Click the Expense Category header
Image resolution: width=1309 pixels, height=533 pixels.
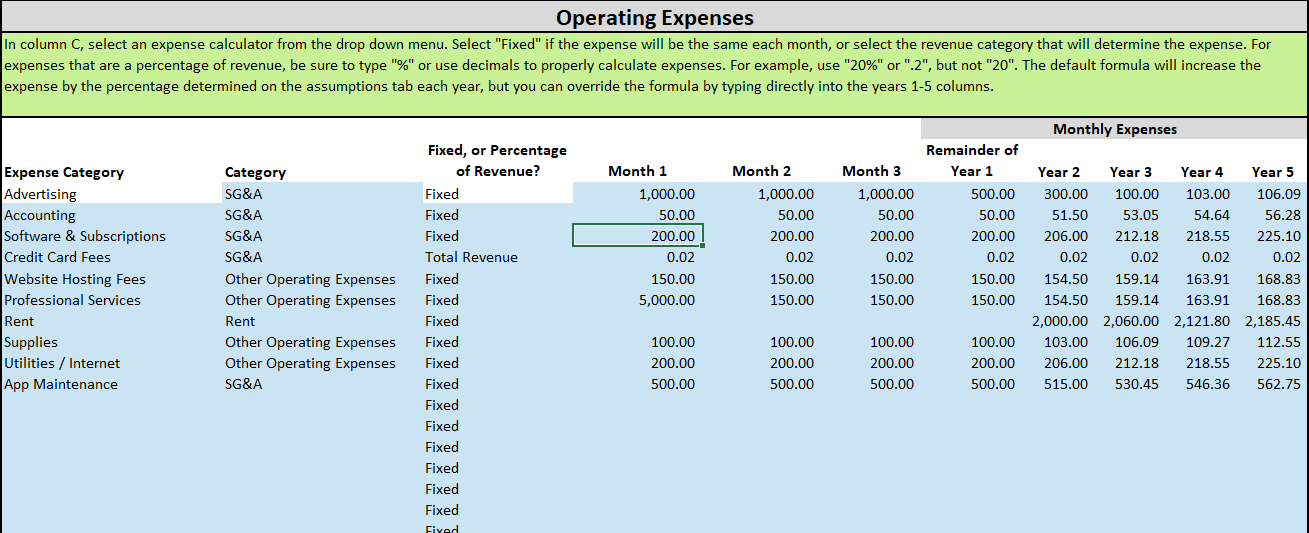tap(64, 172)
